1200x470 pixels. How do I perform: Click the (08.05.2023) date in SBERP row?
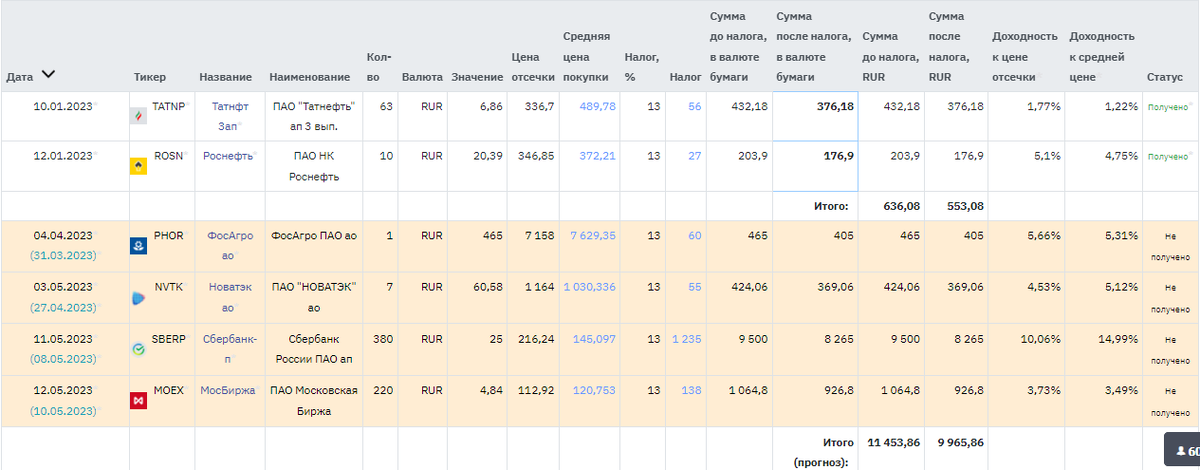pyautogui.click(x=63, y=359)
